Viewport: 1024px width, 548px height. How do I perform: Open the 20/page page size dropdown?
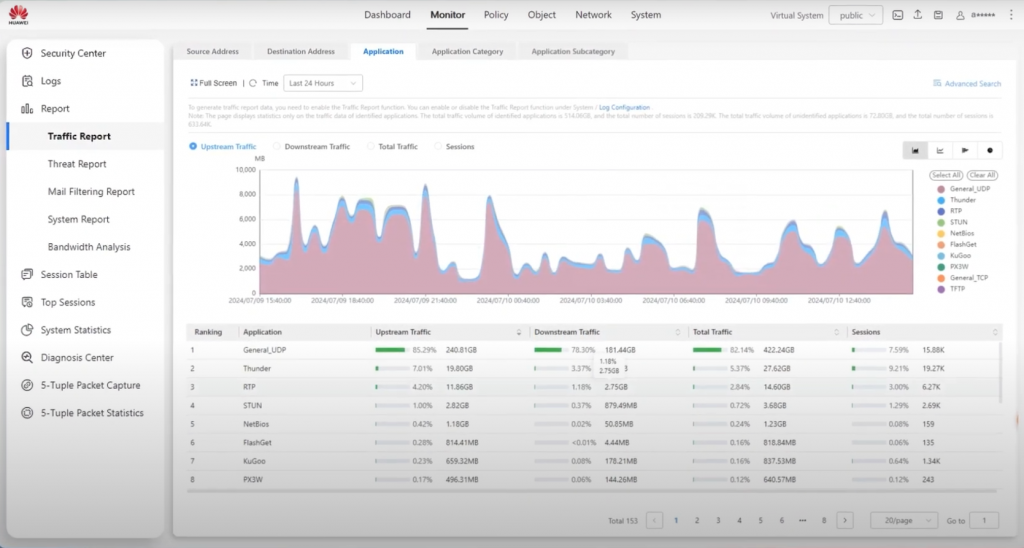pos(903,520)
